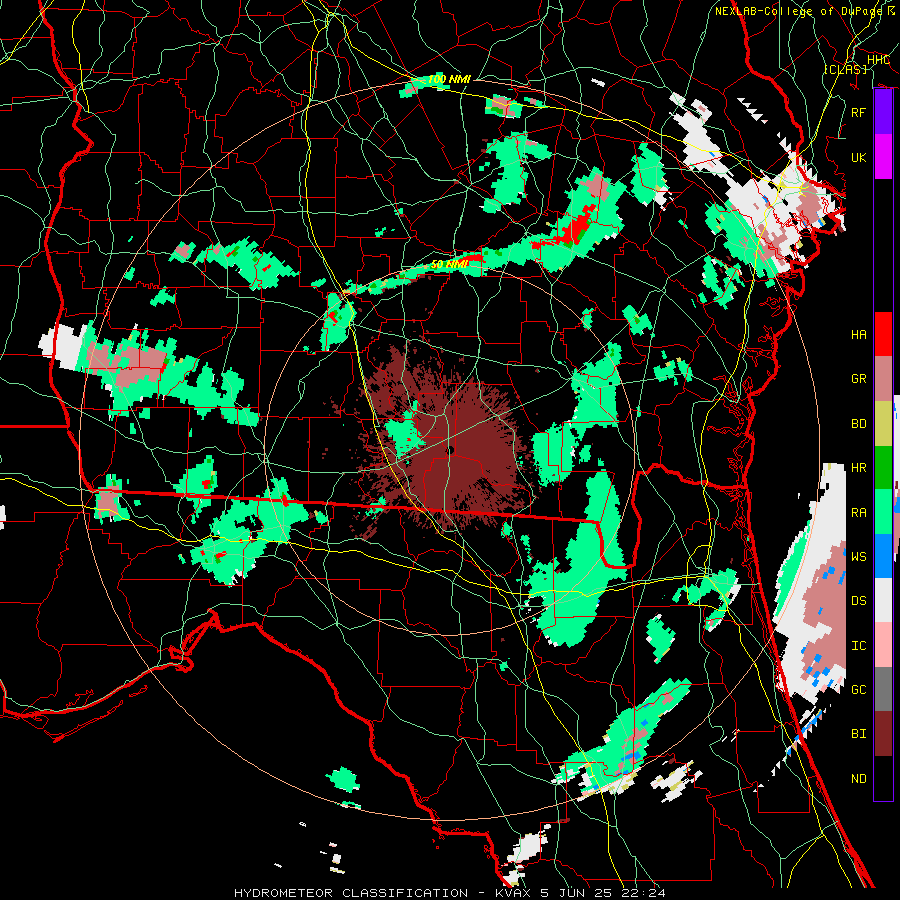Click the ND legend label

coord(858,779)
